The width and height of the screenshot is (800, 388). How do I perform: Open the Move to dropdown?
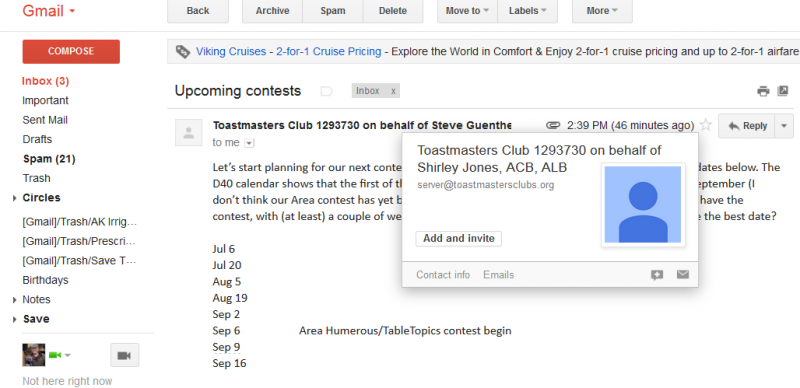pos(467,11)
